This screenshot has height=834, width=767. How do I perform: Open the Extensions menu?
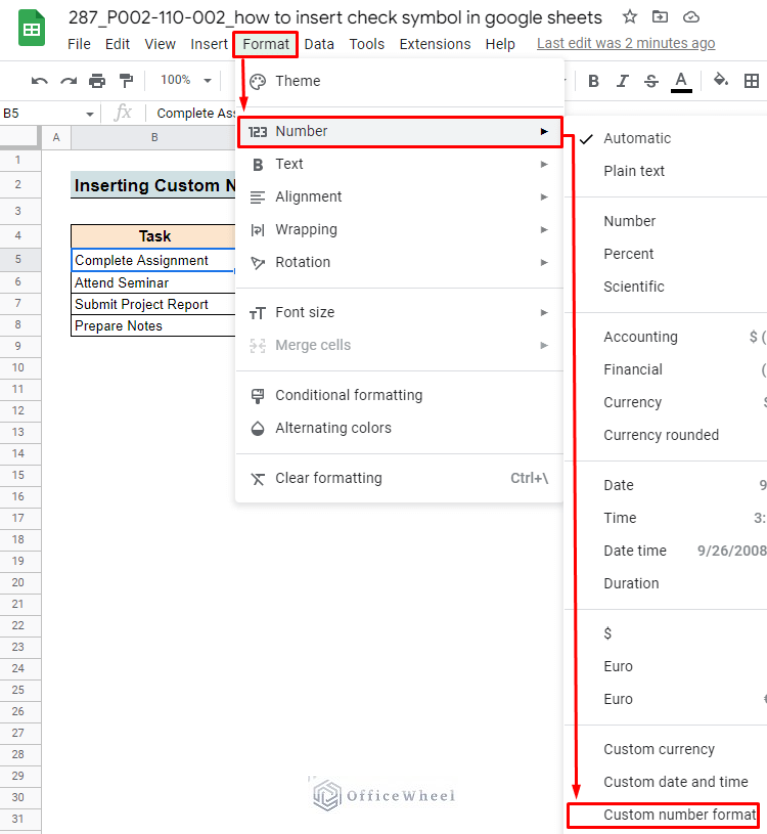click(x=434, y=44)
